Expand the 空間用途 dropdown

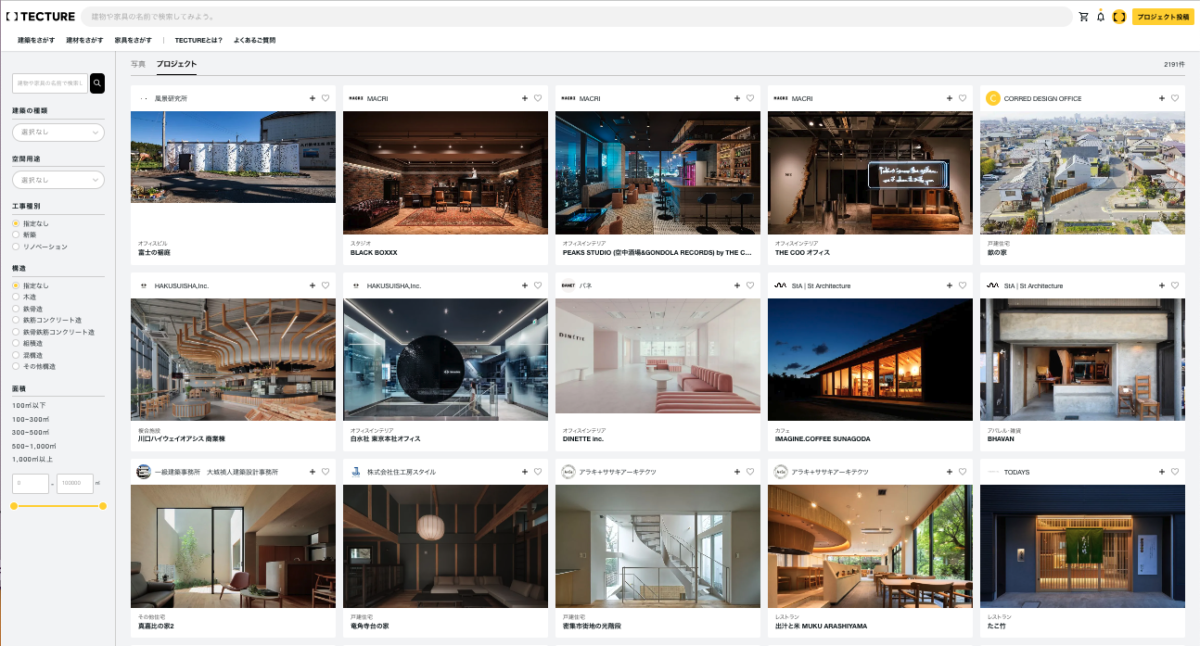pos(58,180)
